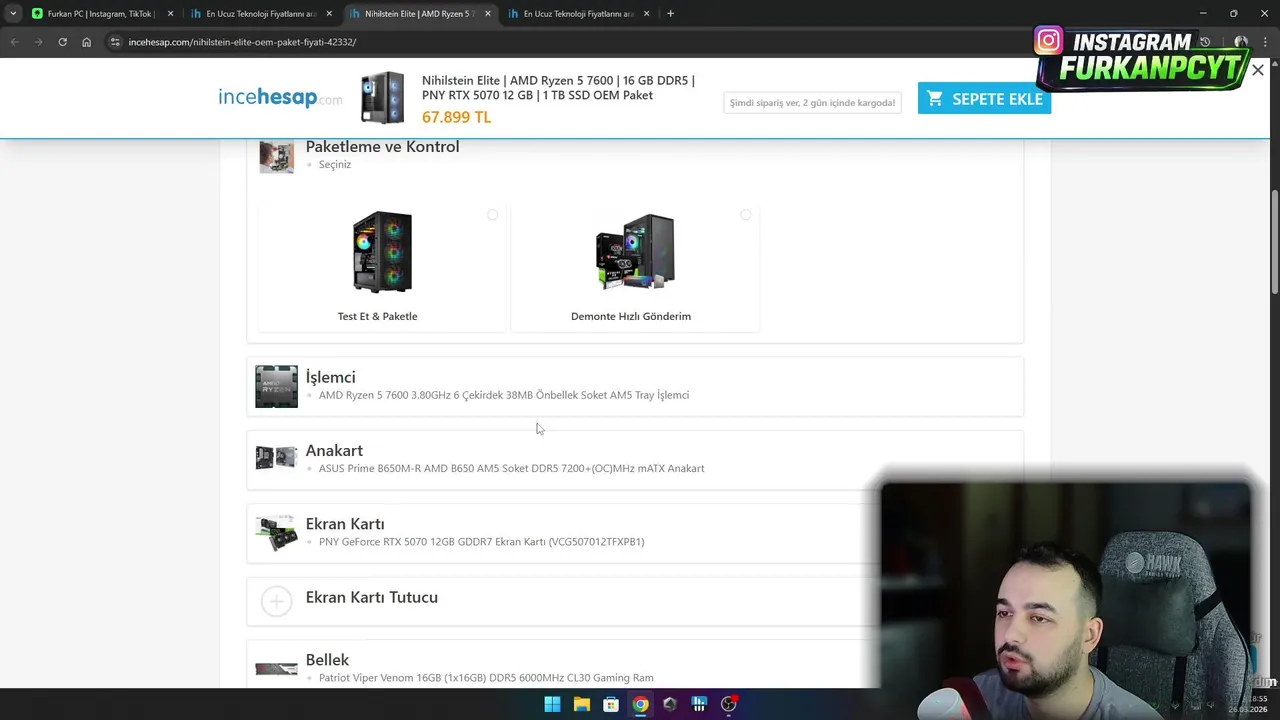Go back to the previous page

point(14,42)
